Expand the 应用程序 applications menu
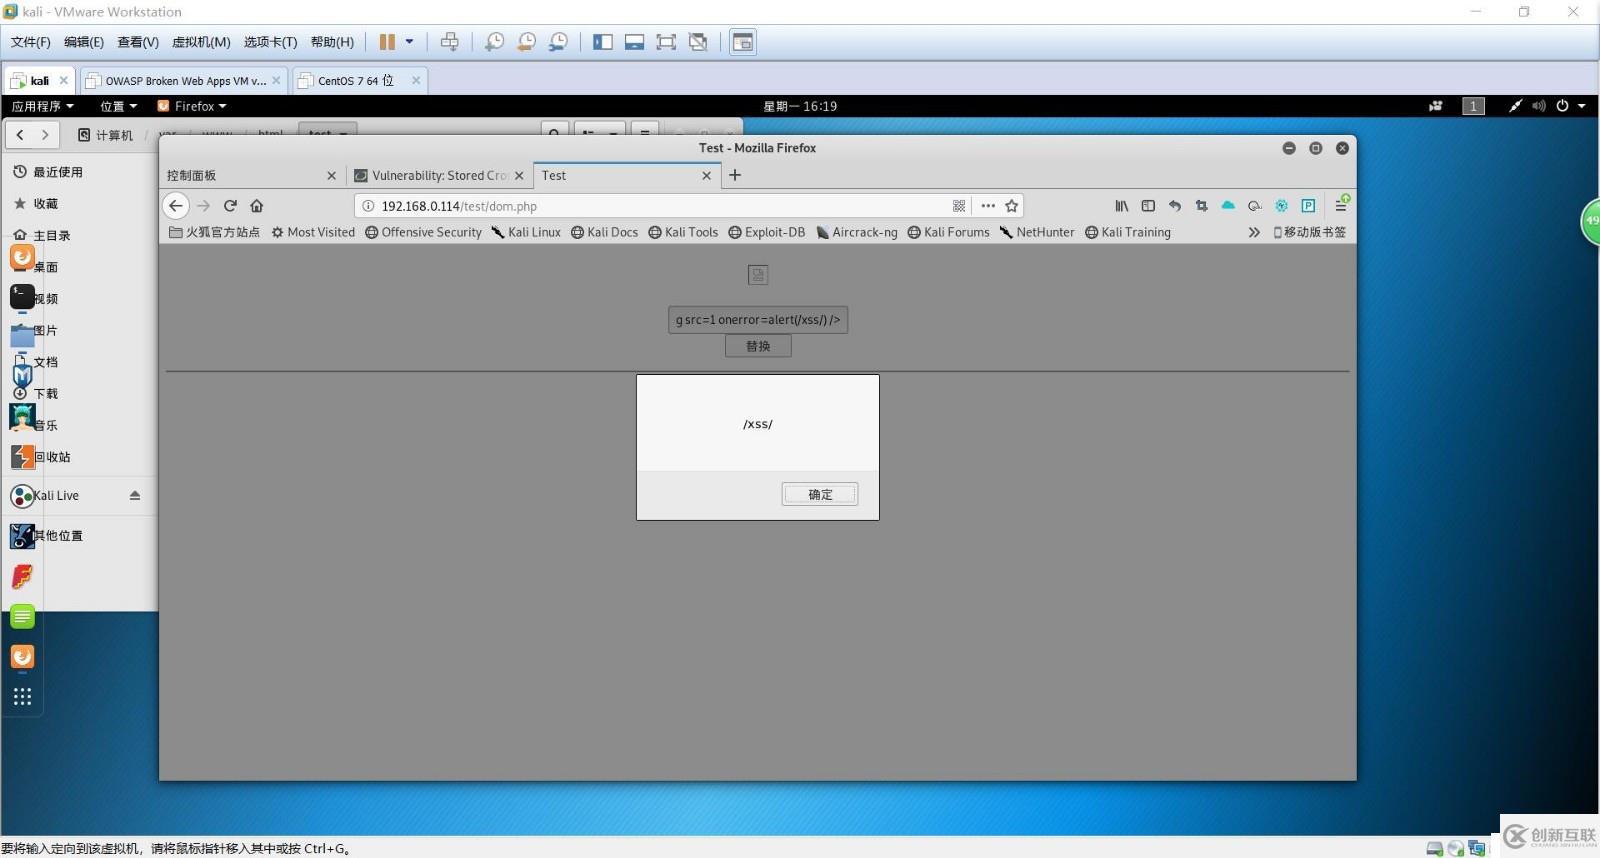This screenshot has width=1600, height=858. click(x=42, y=106)
